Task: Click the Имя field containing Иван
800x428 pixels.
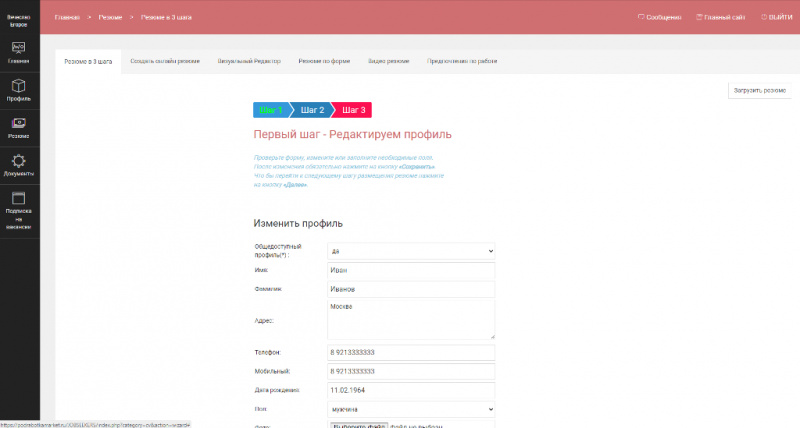Action: pos(411,270)
